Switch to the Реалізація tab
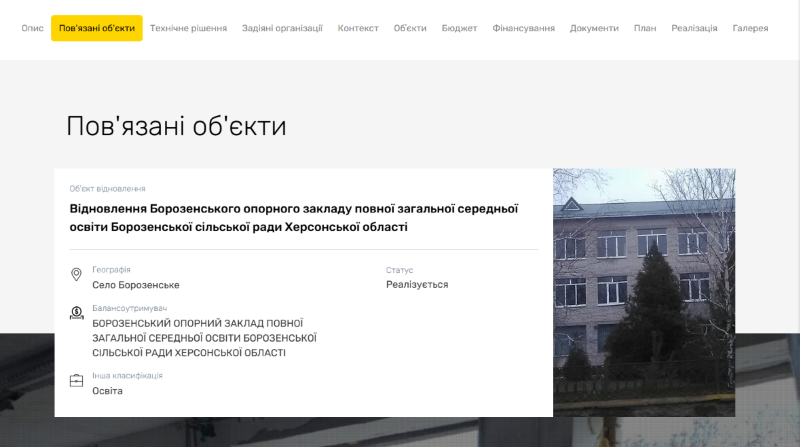800x447 pixels. [694, 28]
